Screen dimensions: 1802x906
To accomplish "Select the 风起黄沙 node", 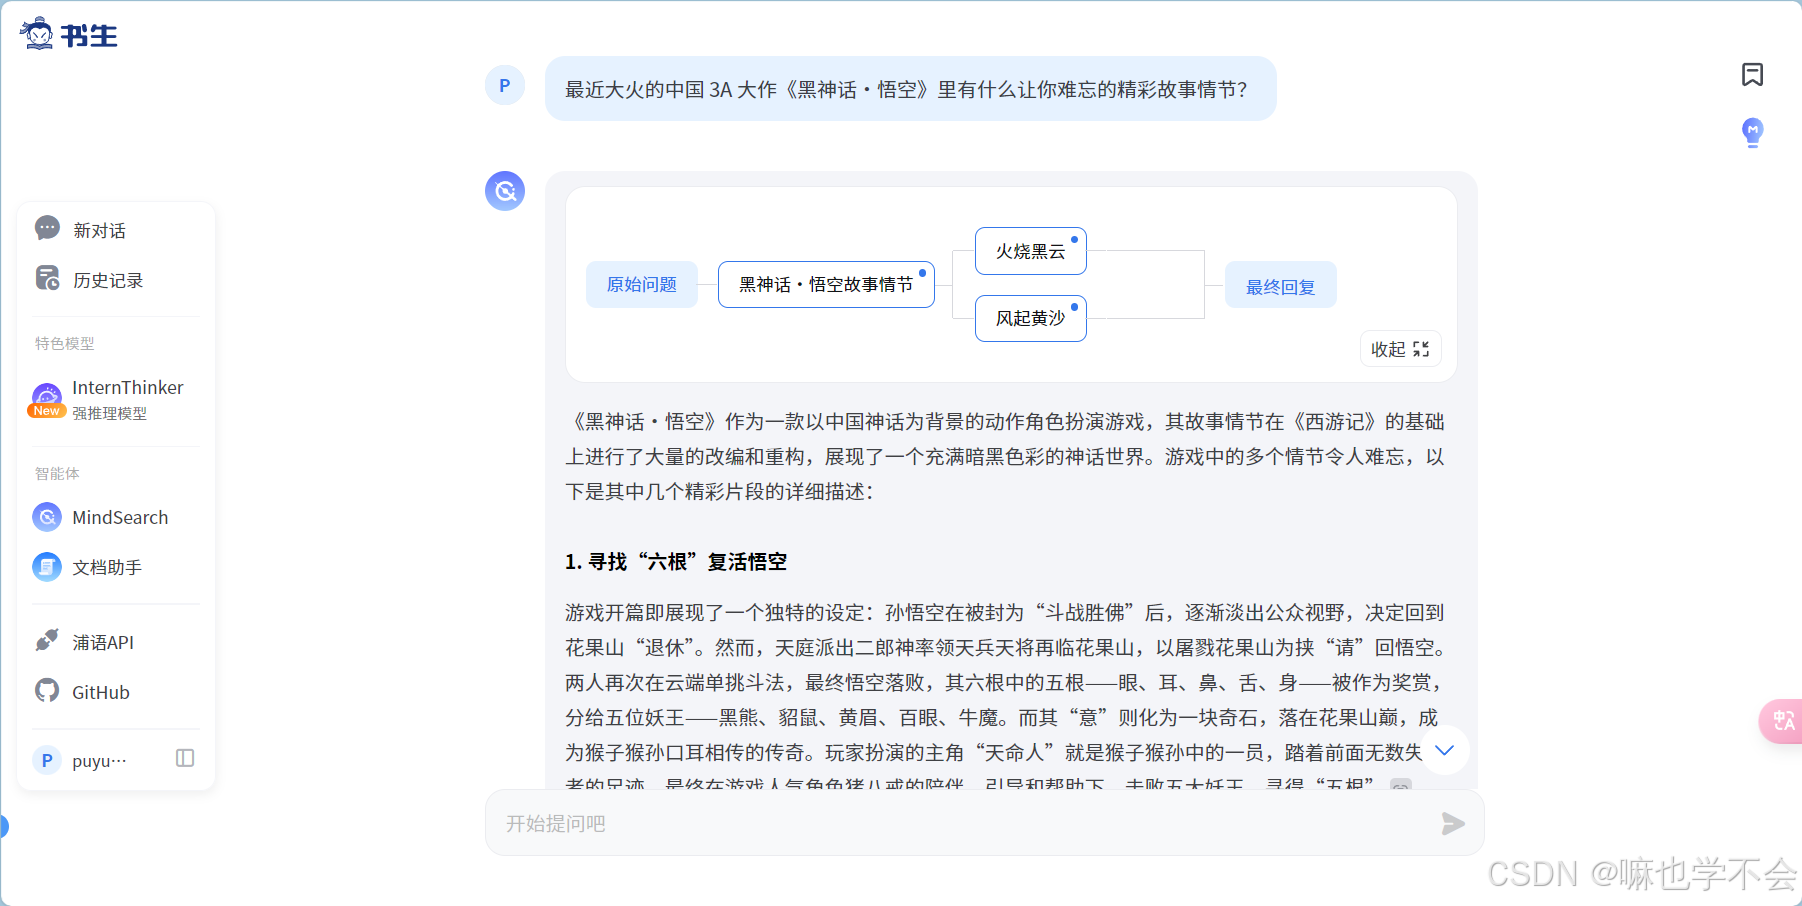I will [1031, 318].
